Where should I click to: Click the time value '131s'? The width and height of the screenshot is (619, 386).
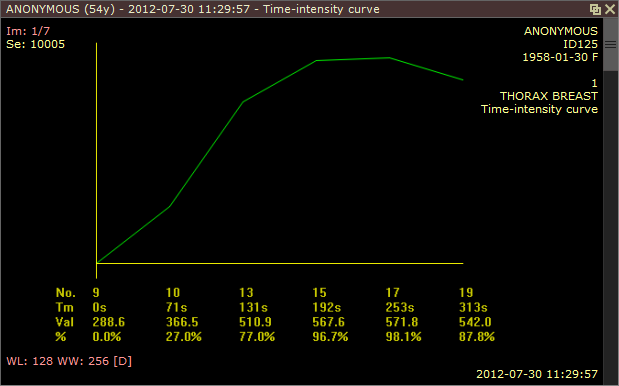click(253, 307)
